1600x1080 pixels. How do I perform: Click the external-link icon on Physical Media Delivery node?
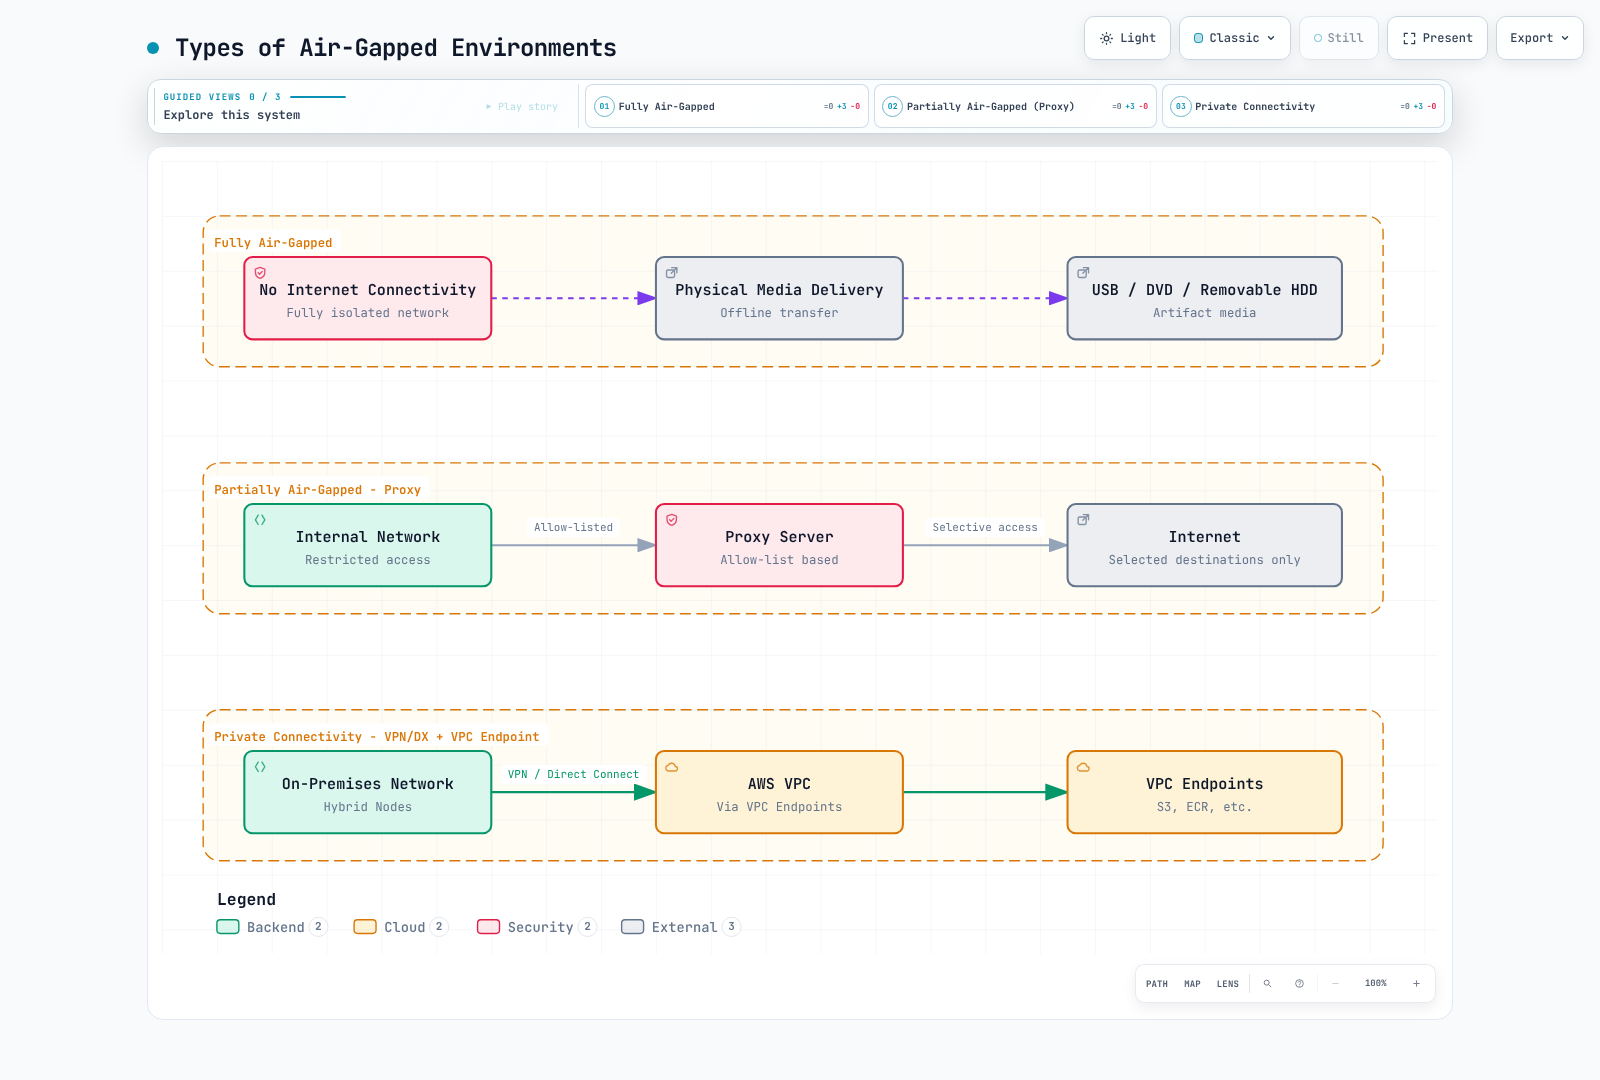[x=672, y=273]
